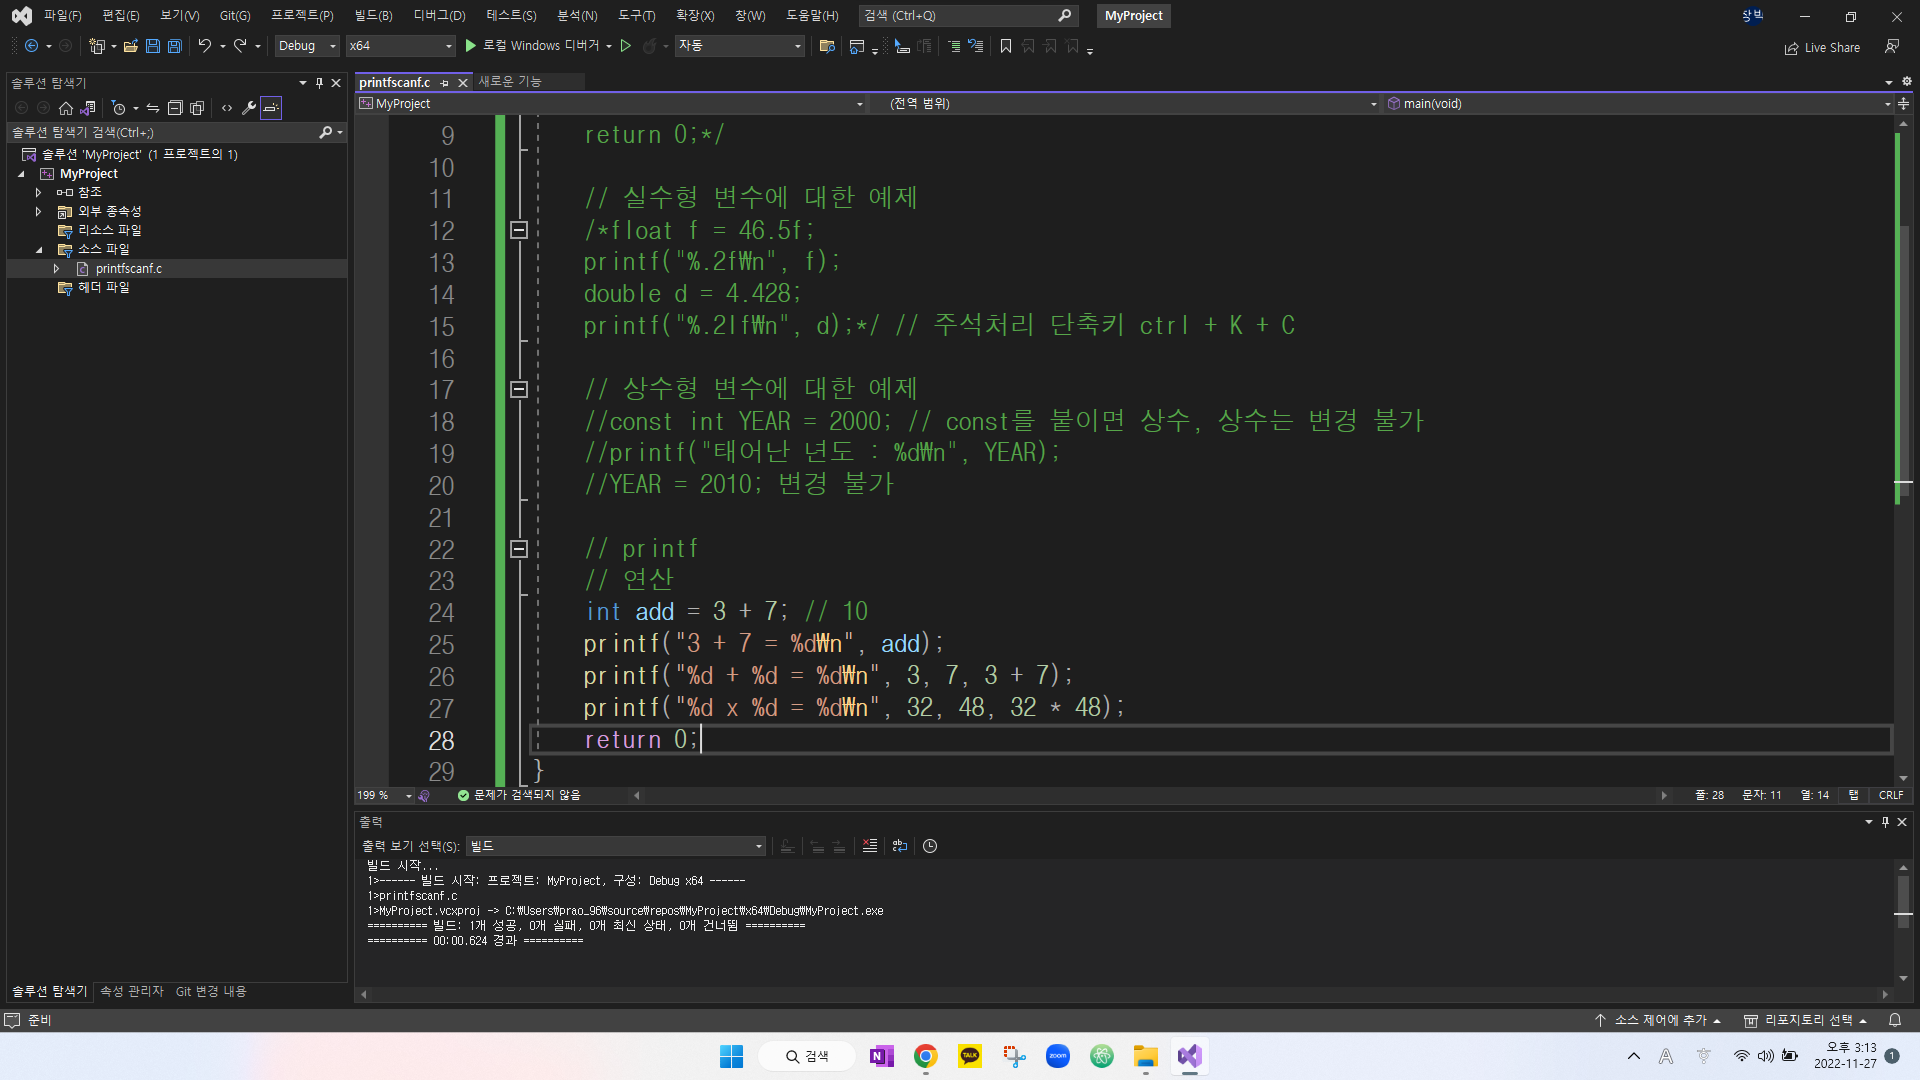The image size is (1920, 1080).
Task: Collapse the code block at line 17
Action: (x=519, y=389)
